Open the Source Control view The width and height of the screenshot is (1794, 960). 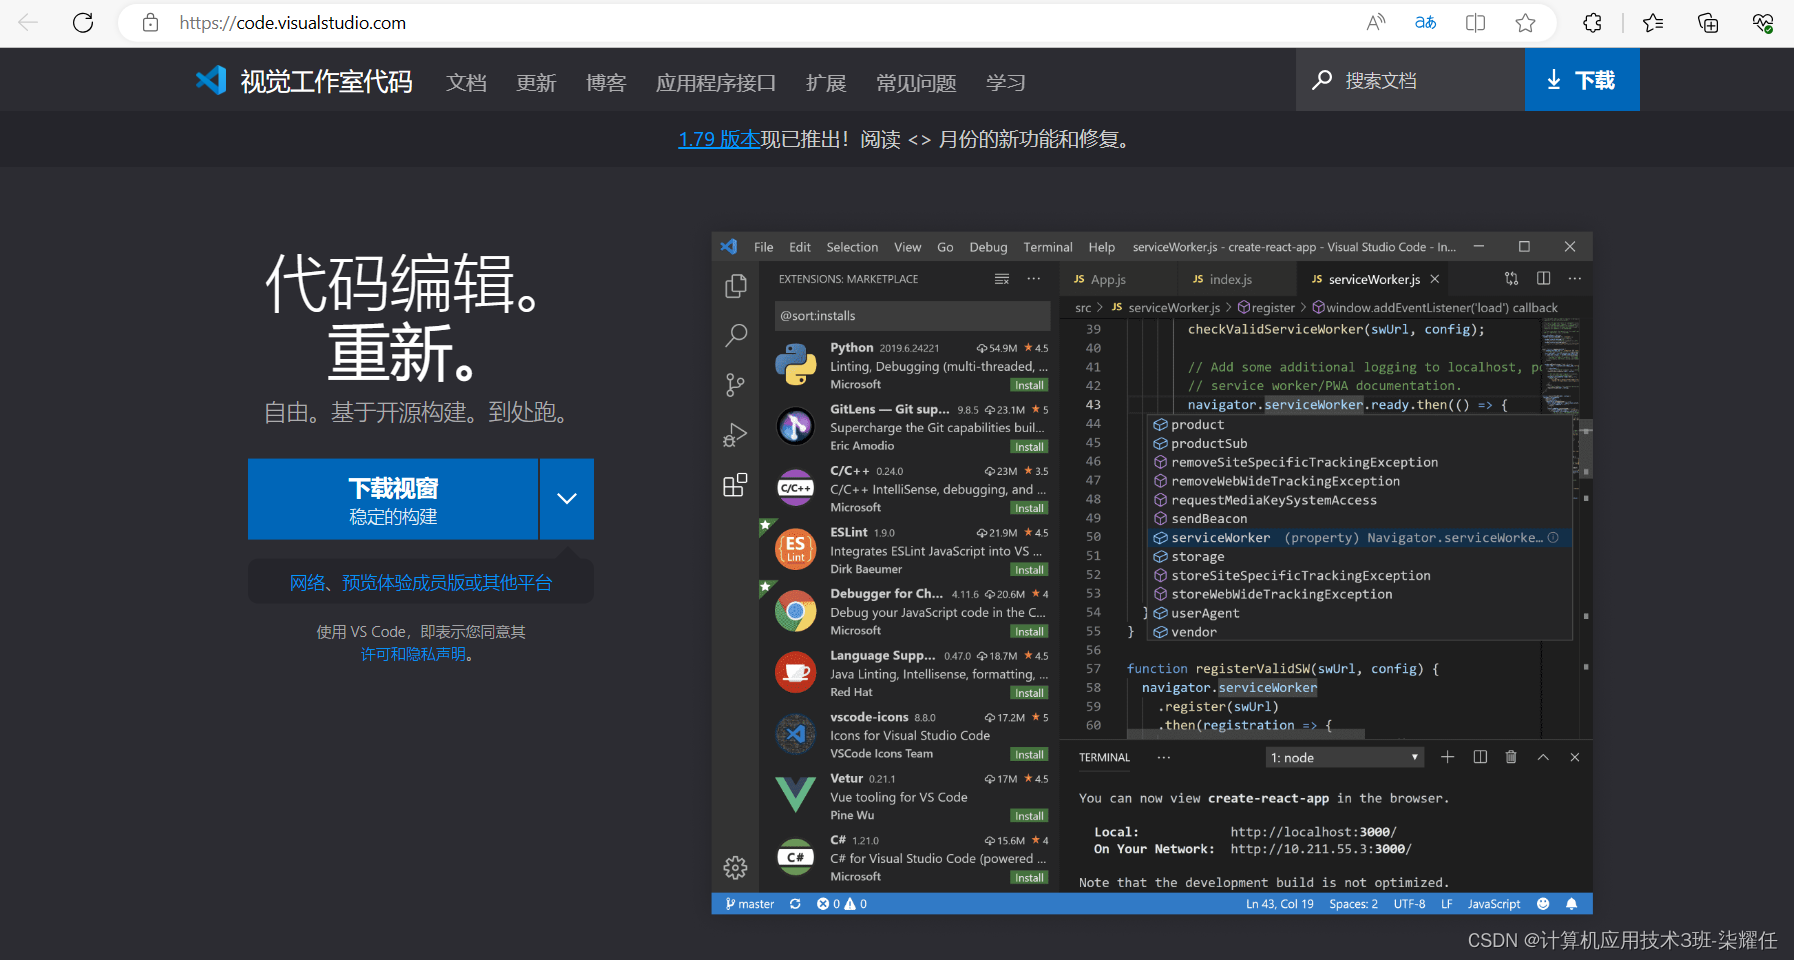point(736,384)
